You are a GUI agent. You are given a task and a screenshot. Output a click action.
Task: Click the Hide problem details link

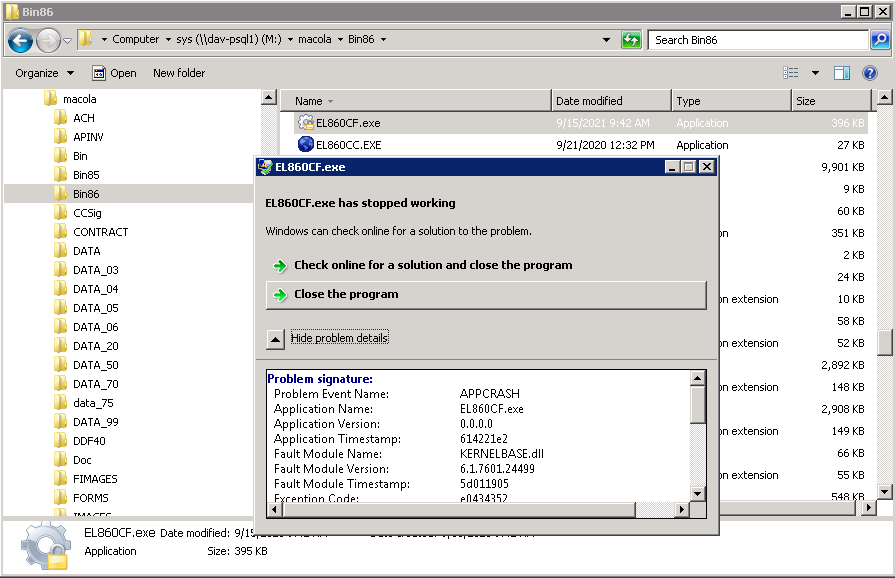340,338
